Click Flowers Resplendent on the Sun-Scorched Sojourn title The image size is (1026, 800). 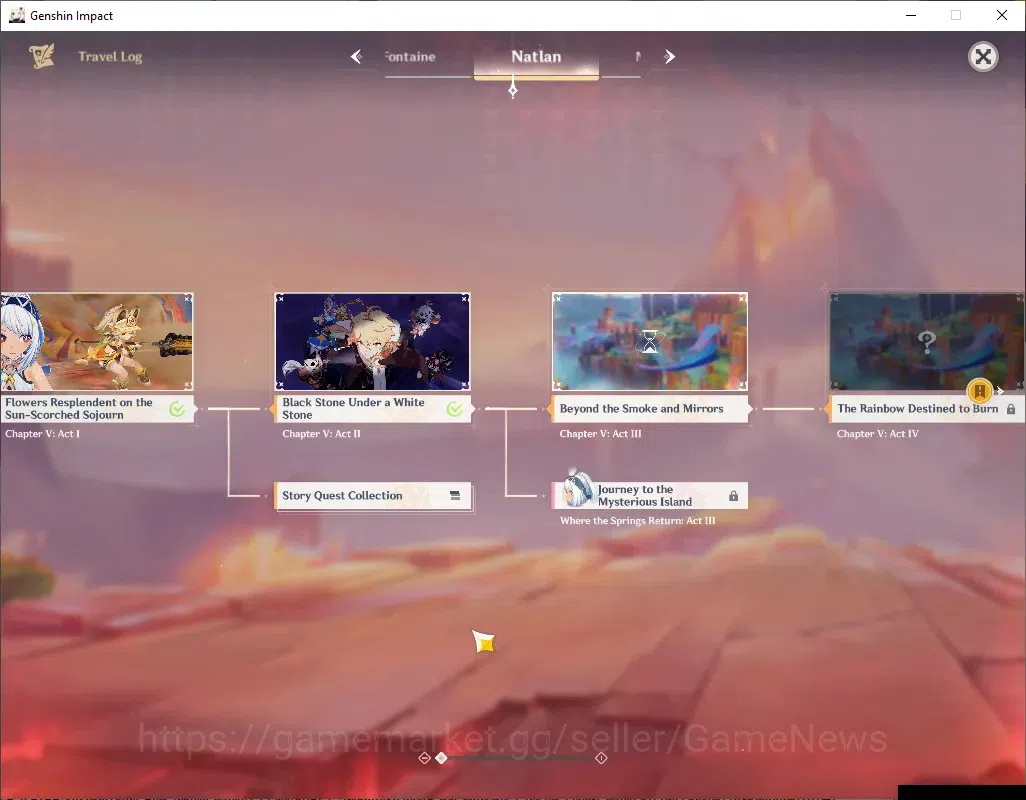[x=79, y=409]
